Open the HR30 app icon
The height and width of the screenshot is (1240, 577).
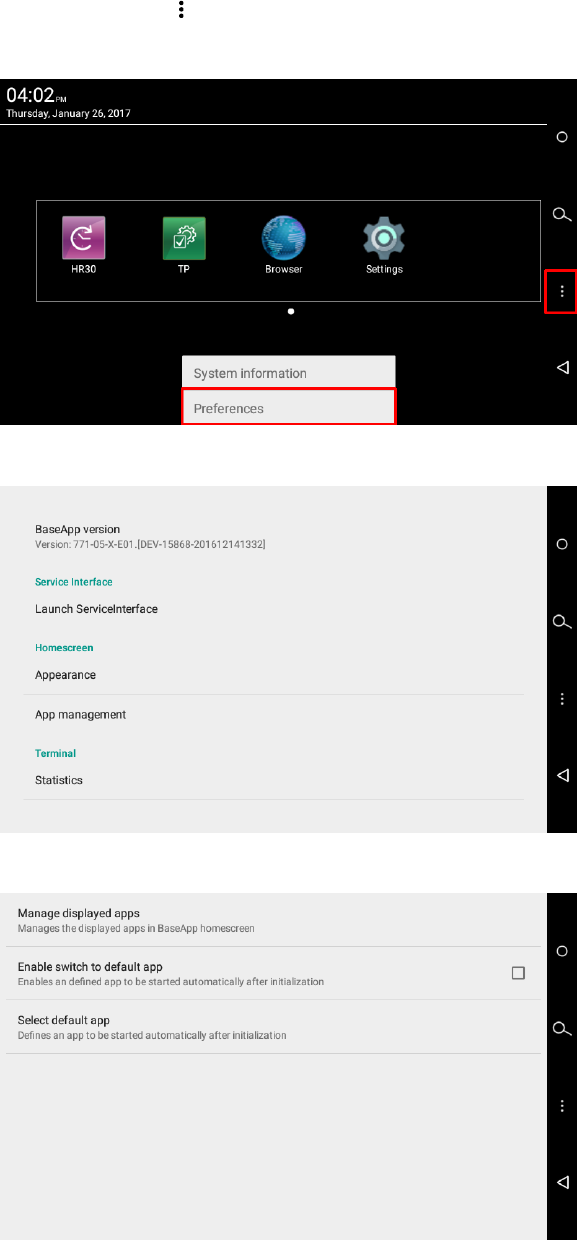pyautogui.click(x=84, y=238)
